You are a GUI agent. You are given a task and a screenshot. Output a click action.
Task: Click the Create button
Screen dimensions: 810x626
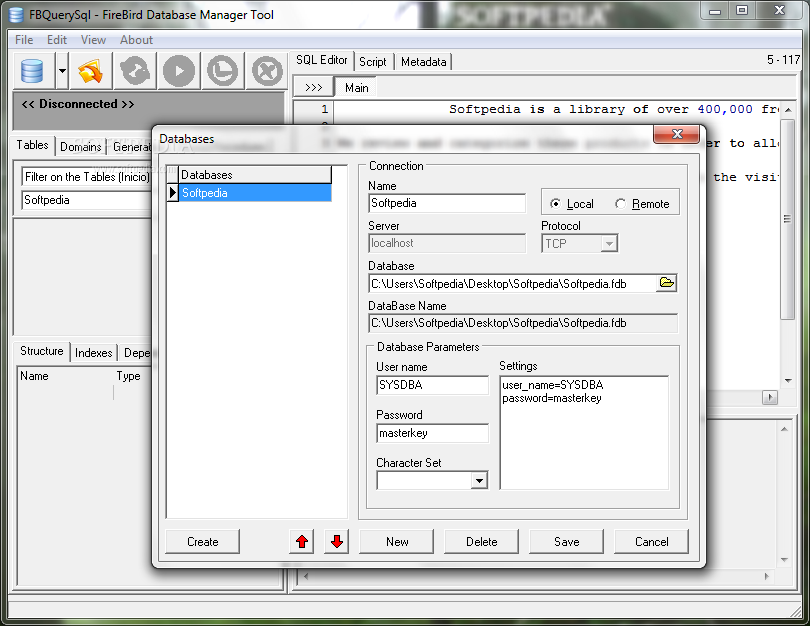[x=202, y=542]
